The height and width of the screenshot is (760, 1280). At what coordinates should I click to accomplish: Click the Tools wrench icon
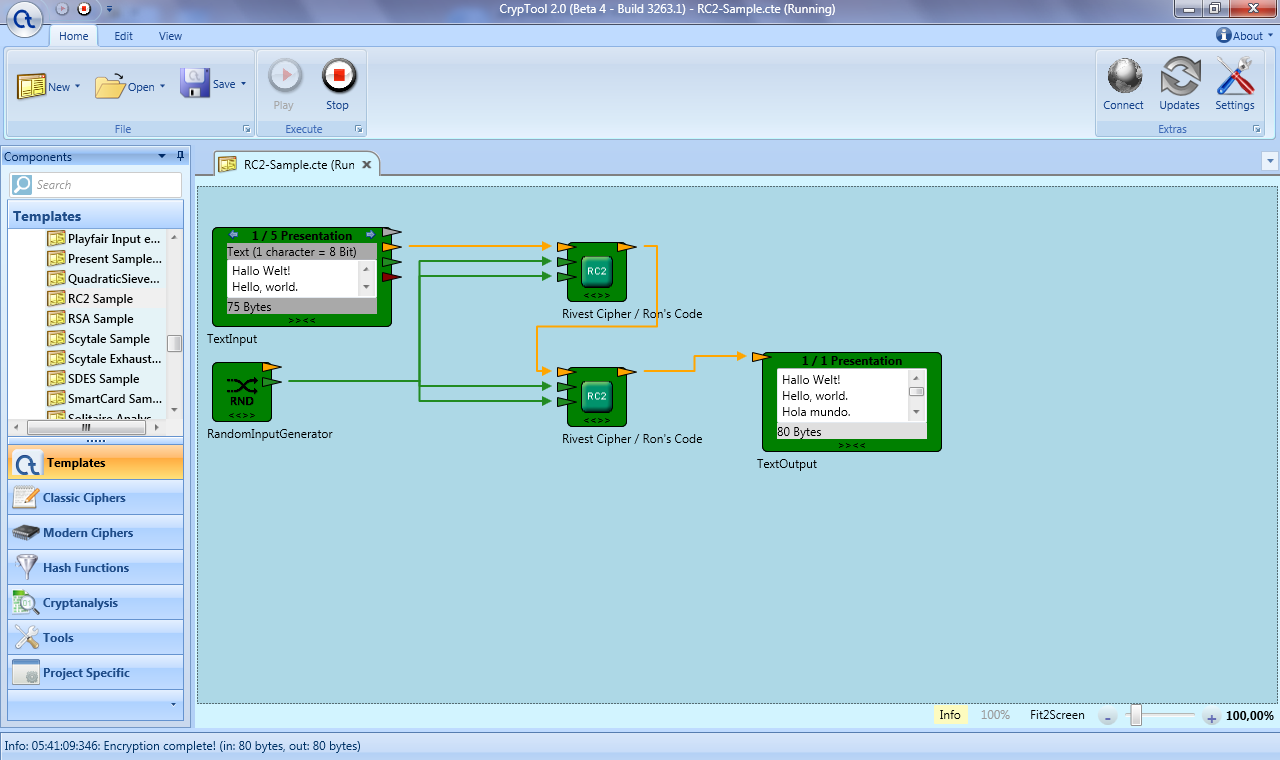point(26,638)
